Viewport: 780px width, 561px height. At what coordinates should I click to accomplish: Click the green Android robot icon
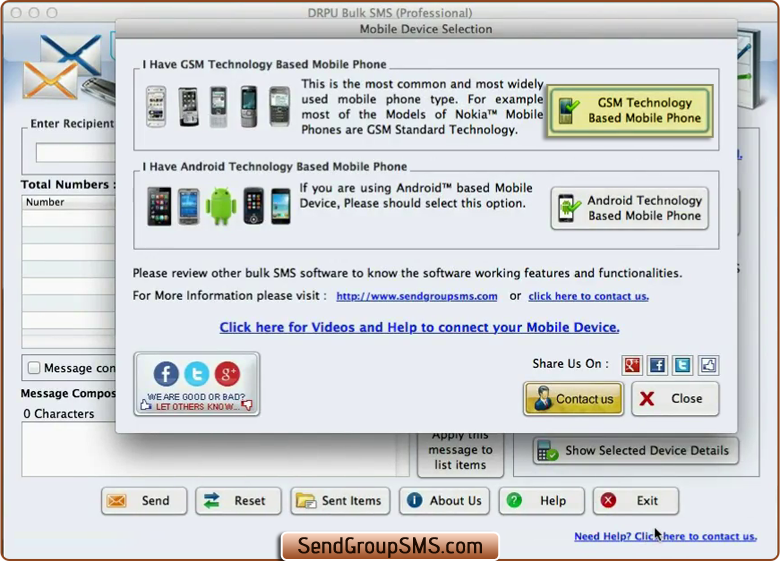pyautogui.click(x=221, y=206)
